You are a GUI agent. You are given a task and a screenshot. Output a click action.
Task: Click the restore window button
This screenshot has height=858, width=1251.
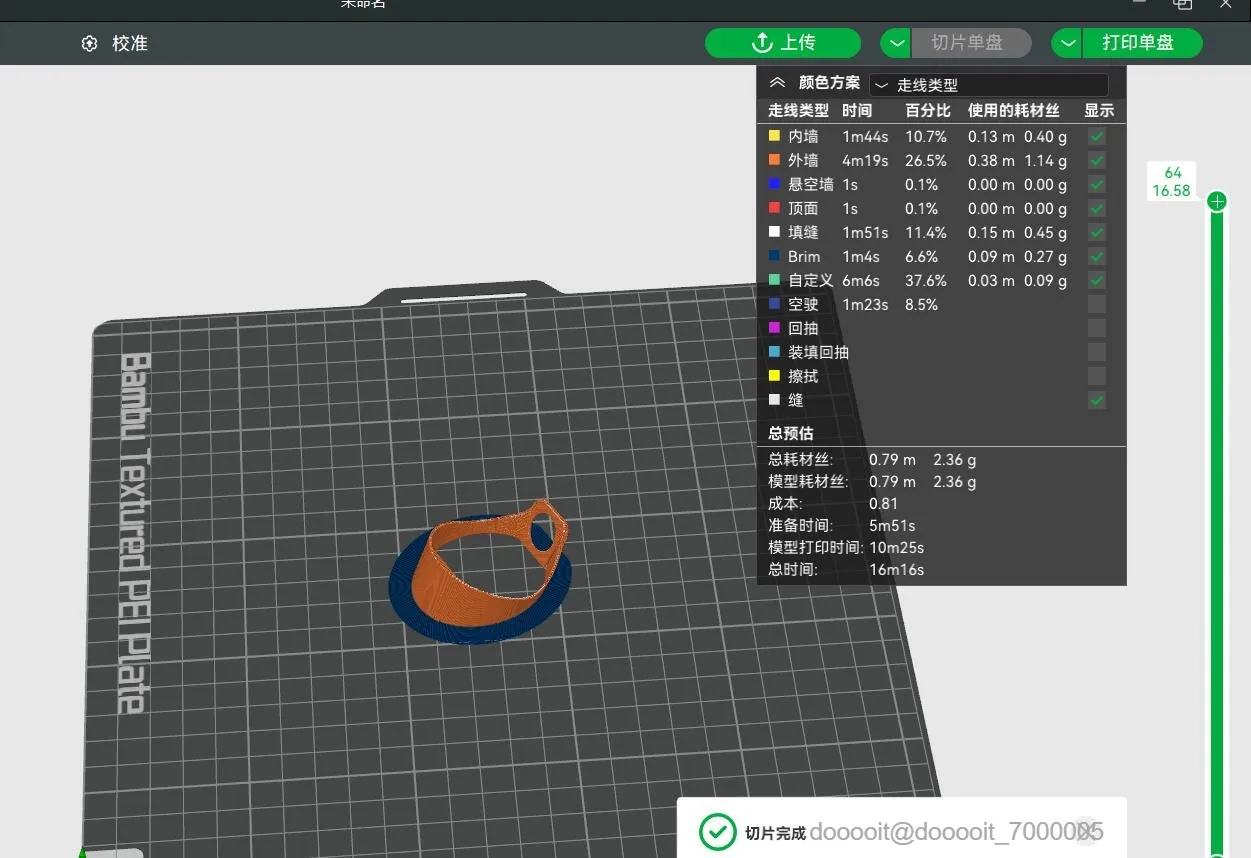pyautogui.click(x=1182, y=4)
